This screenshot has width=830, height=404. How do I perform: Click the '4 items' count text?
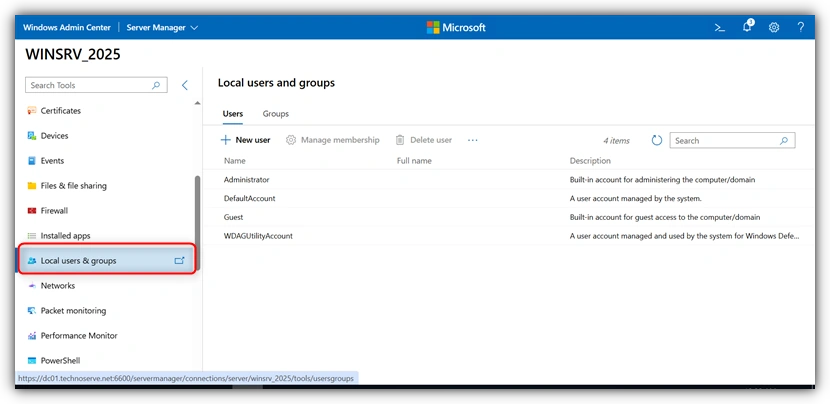point(617,140)
